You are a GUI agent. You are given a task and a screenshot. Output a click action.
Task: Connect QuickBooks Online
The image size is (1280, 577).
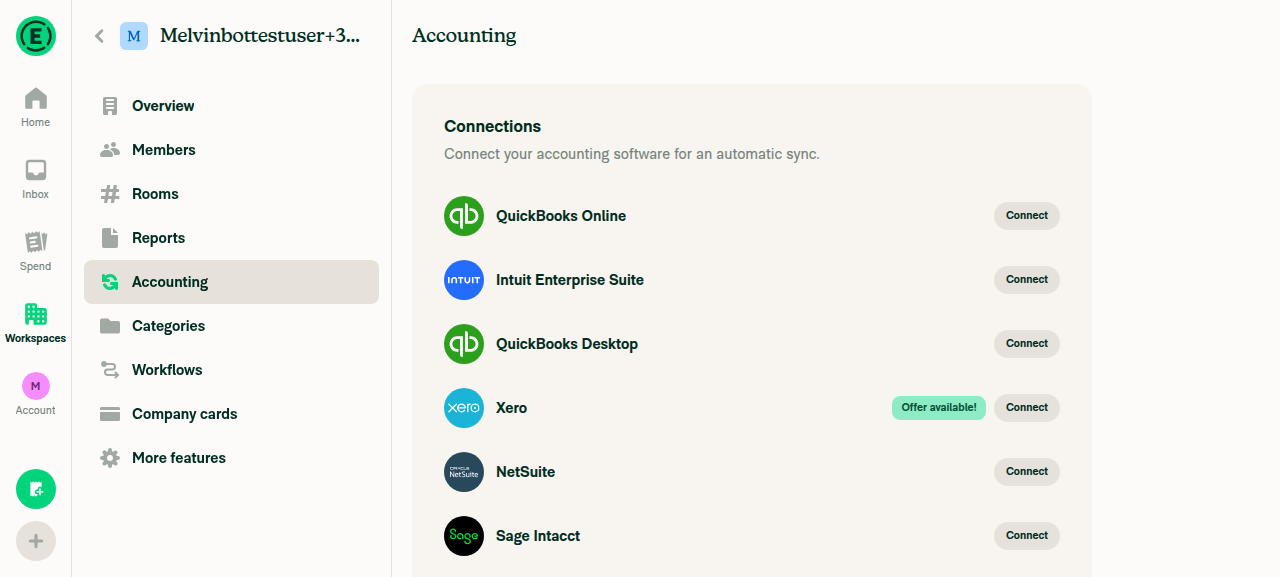(1027, 216)
